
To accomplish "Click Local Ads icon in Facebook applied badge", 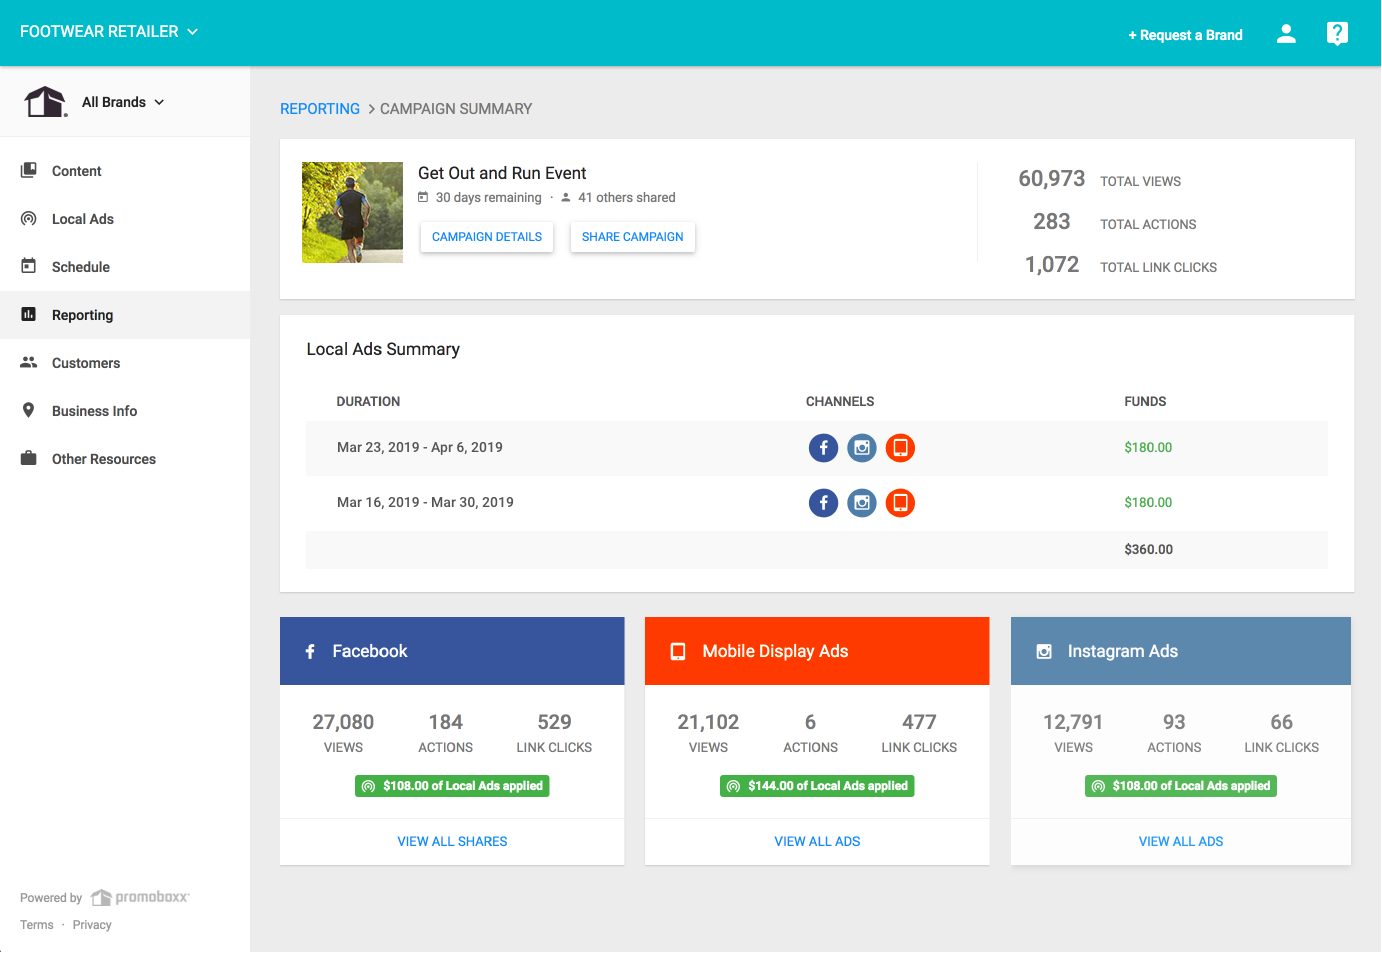I will 369,787.
